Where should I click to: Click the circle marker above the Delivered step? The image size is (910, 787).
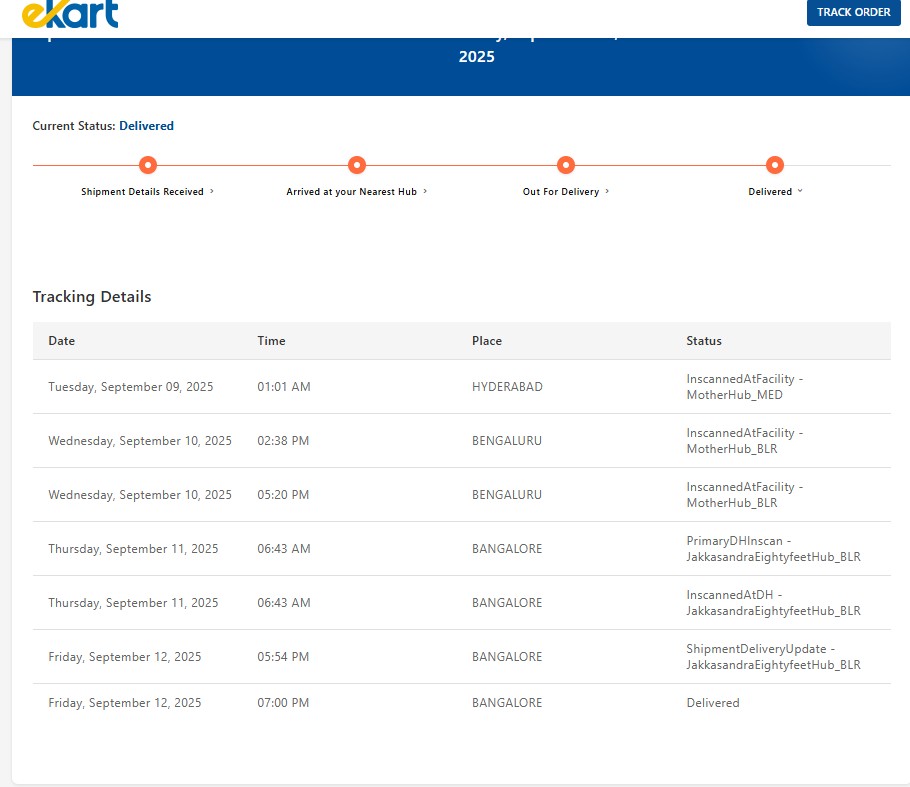775,165
